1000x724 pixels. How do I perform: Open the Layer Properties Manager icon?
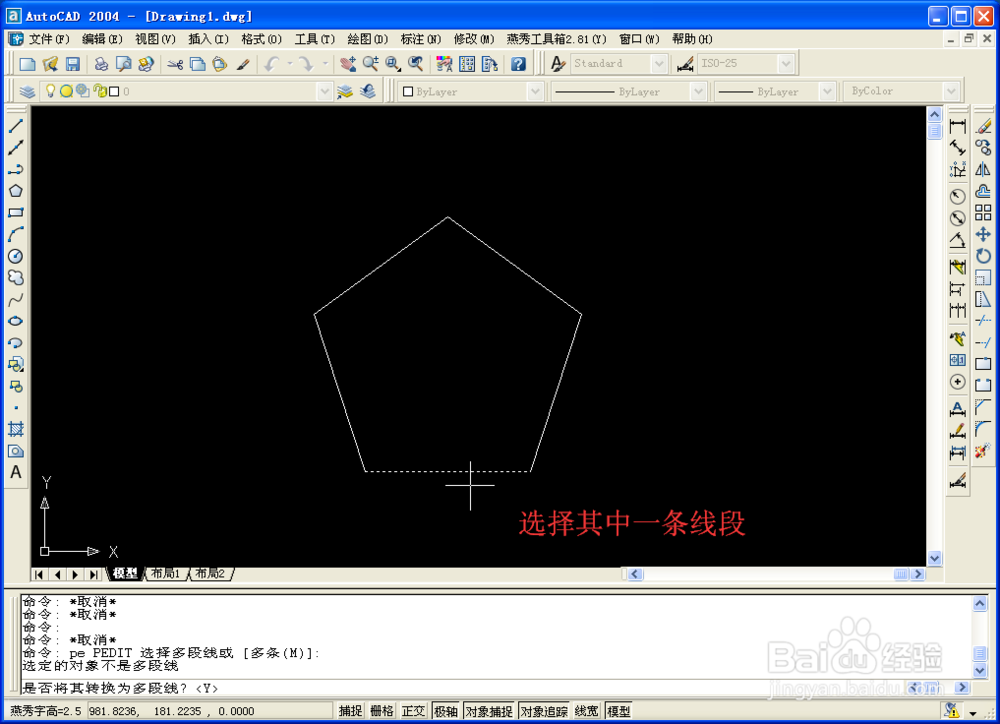[x=27, y=91]
